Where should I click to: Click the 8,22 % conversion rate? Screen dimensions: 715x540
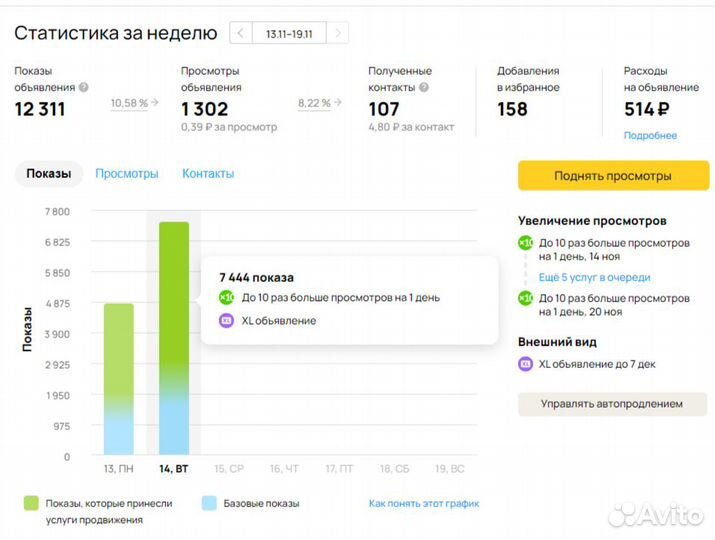314,103
